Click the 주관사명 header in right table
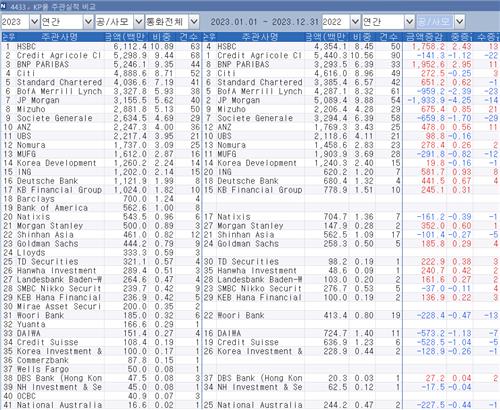 point(260,37)
